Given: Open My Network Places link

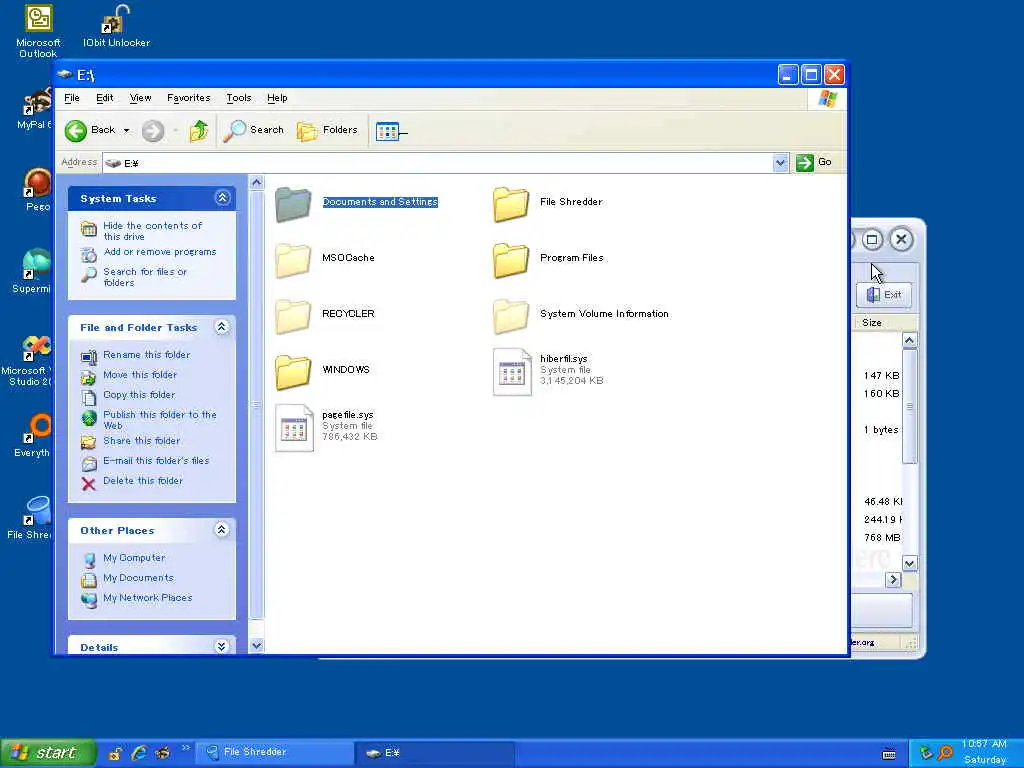Looking at the screenshot, I should click(x=148, y=598).
